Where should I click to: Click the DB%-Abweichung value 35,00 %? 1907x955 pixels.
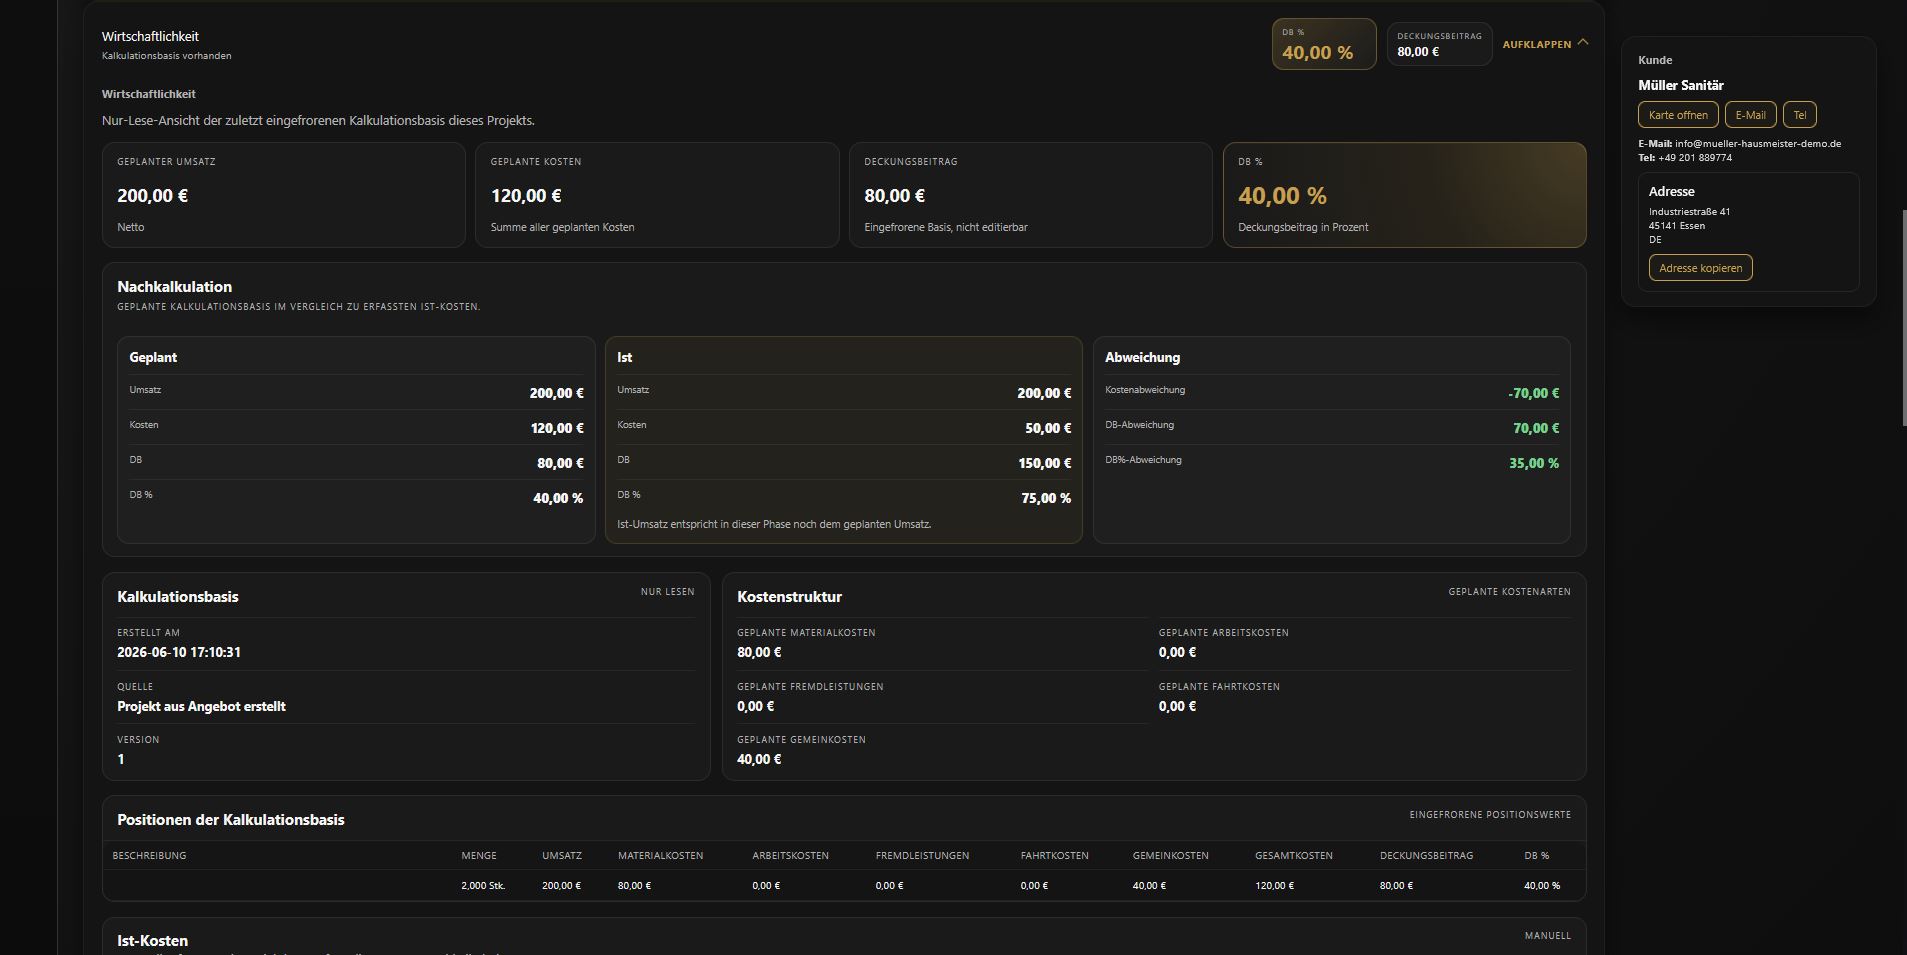tap(1534, 463)
